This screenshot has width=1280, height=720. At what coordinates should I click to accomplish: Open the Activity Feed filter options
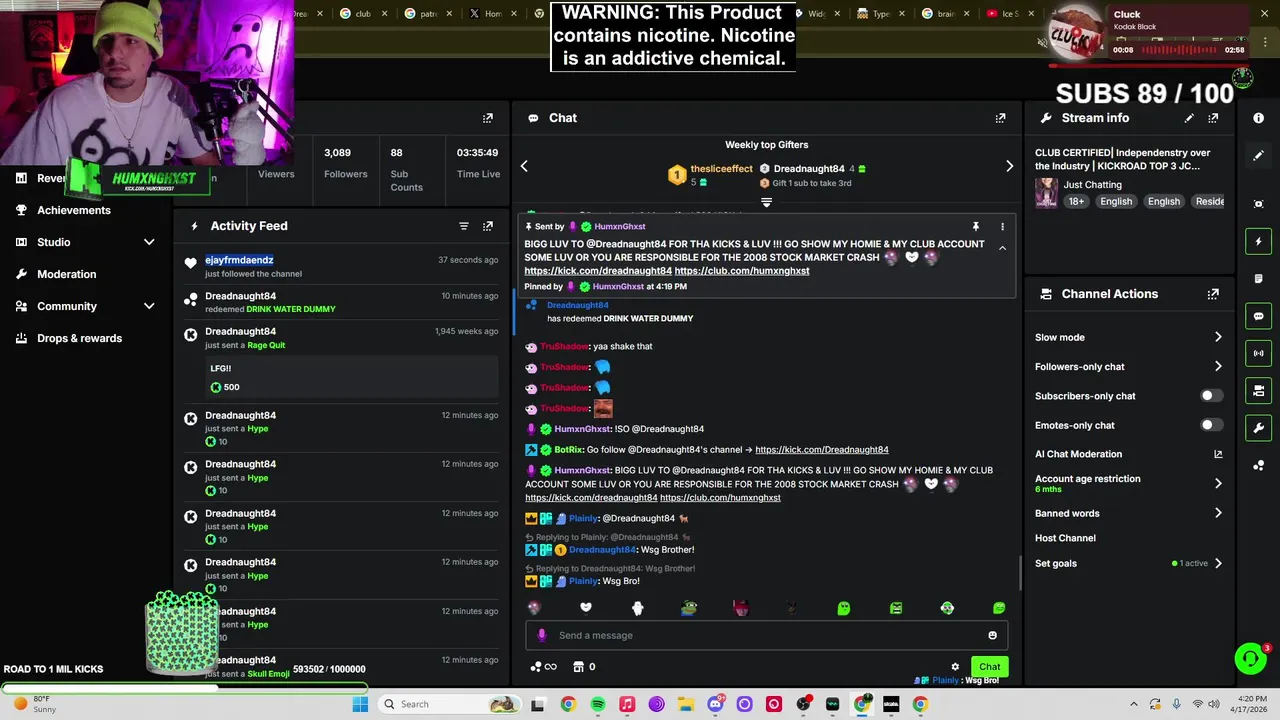tap(464, 226)
